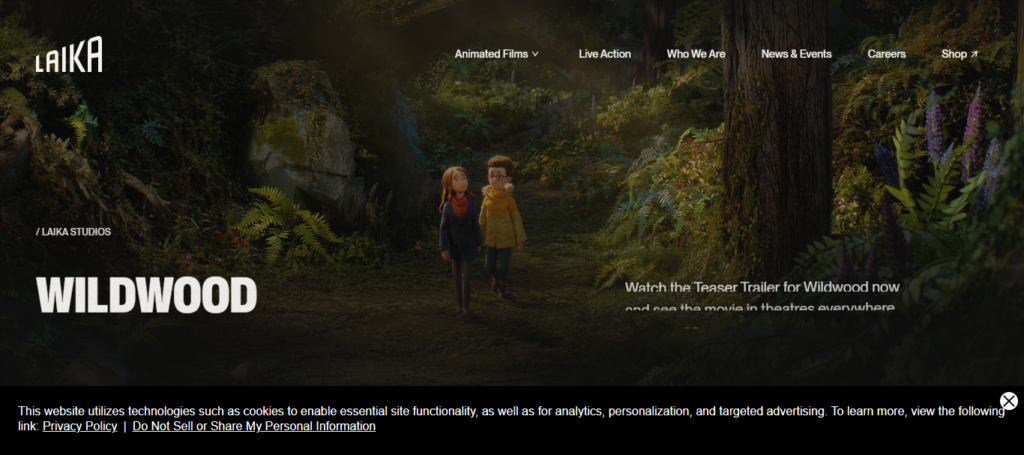Click the Shop external arrow icon
Image resolution: width=1024 pixels, height=455 pixels.
click(x=974, y=54)
